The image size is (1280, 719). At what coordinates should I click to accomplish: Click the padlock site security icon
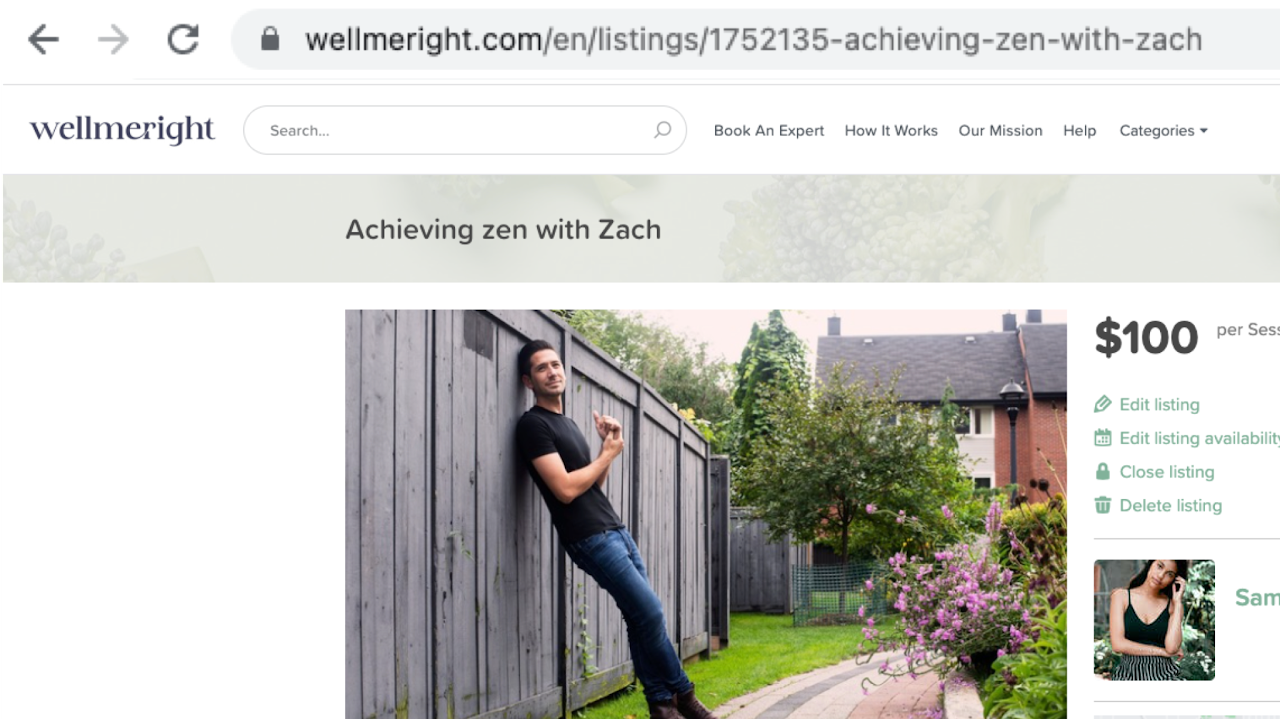[269, 39]
